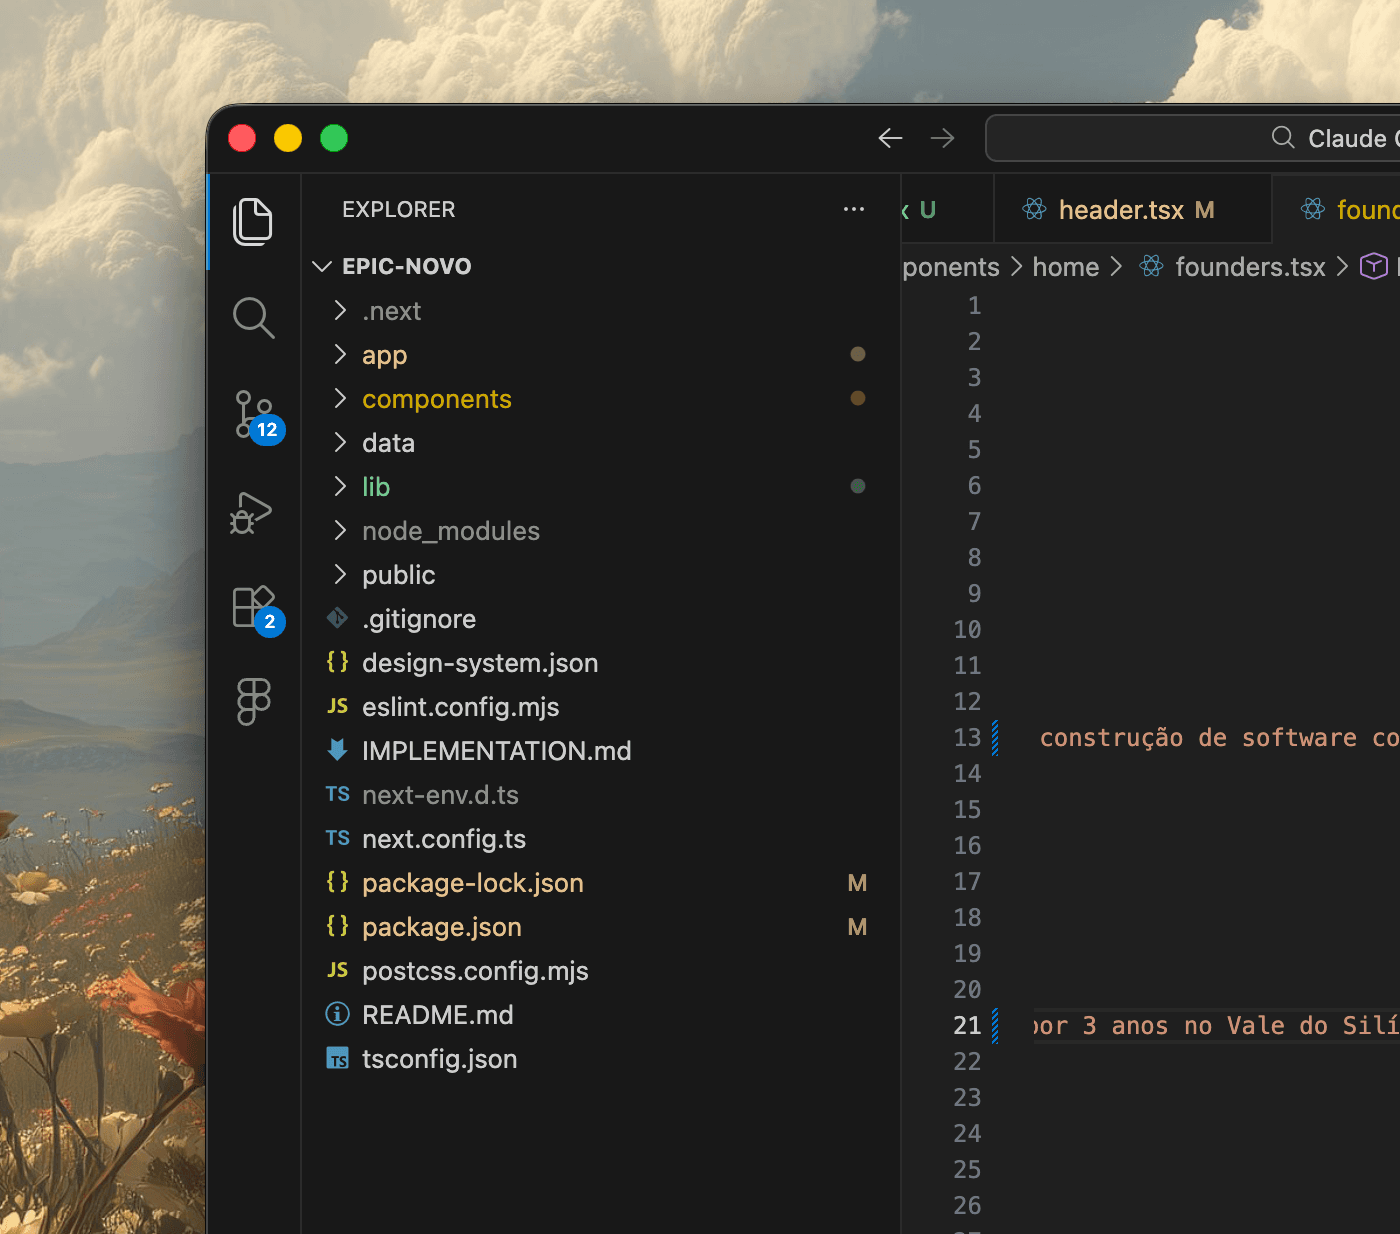Viewport: 1400px width, 1234px height.
Task: Click the magnifier icon in the search bar
Action: point(1282,138)
